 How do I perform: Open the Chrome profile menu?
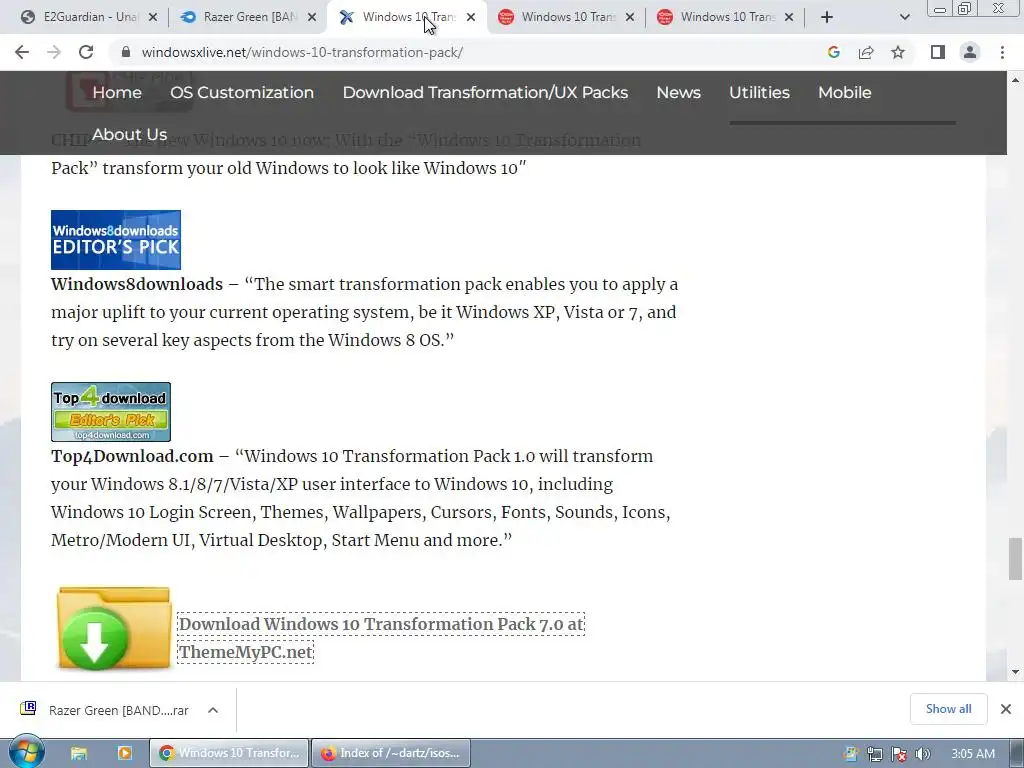[x=970, y=52]
